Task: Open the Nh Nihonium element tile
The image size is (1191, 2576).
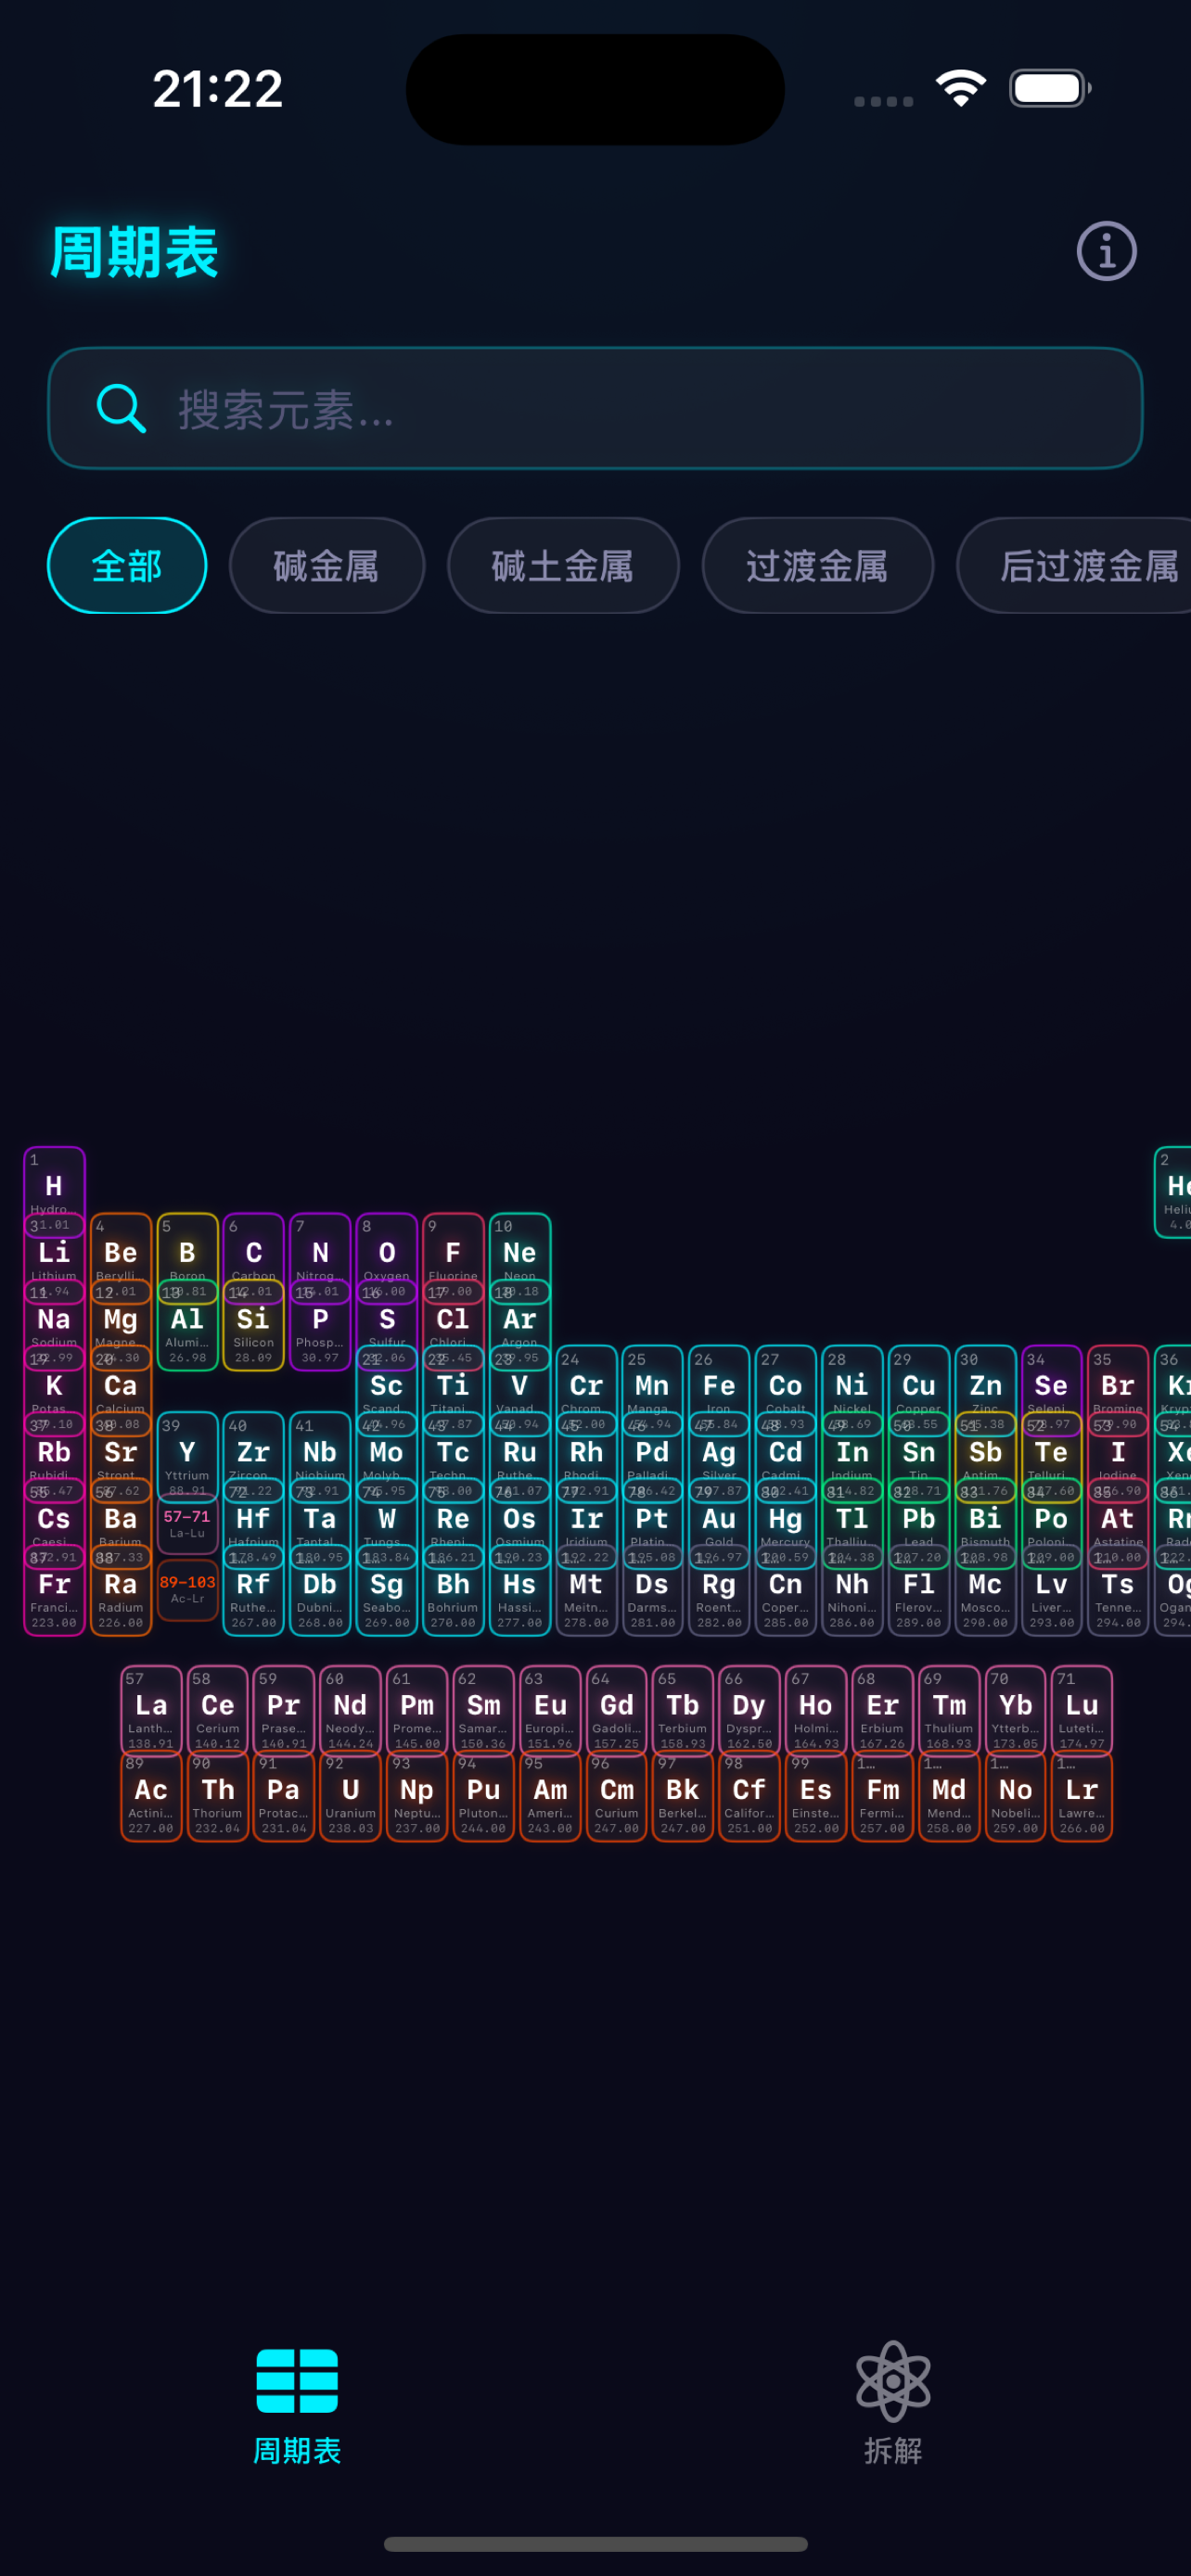Action: [852, 1591]
